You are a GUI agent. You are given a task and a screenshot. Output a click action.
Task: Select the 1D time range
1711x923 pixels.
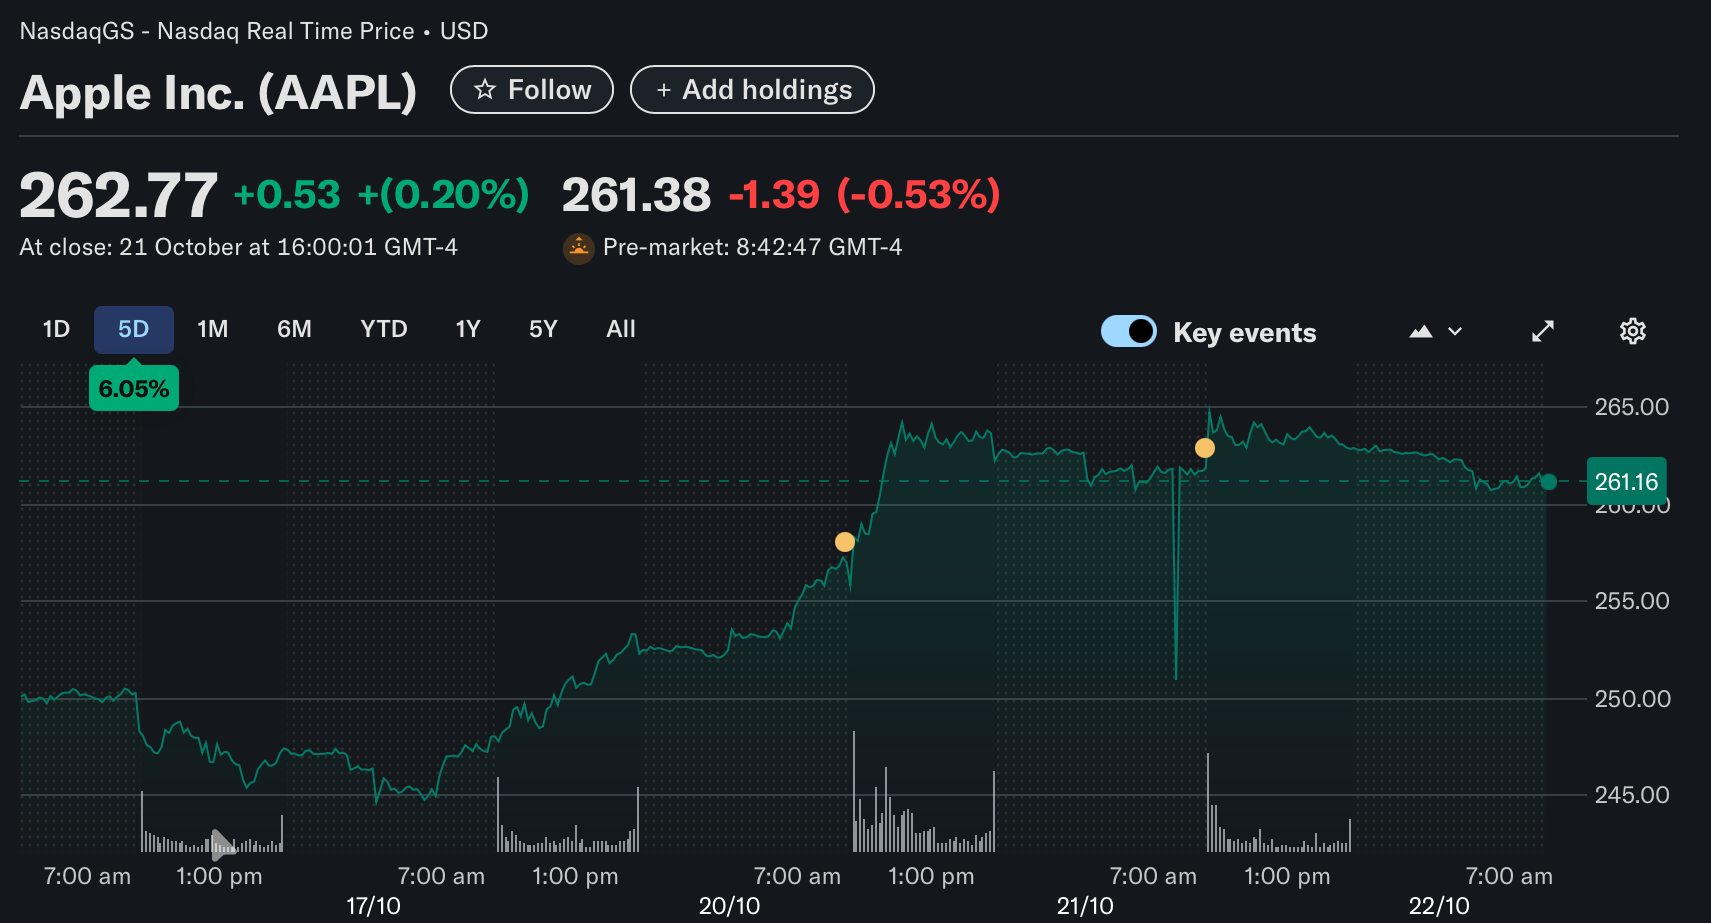coord(56,329)
